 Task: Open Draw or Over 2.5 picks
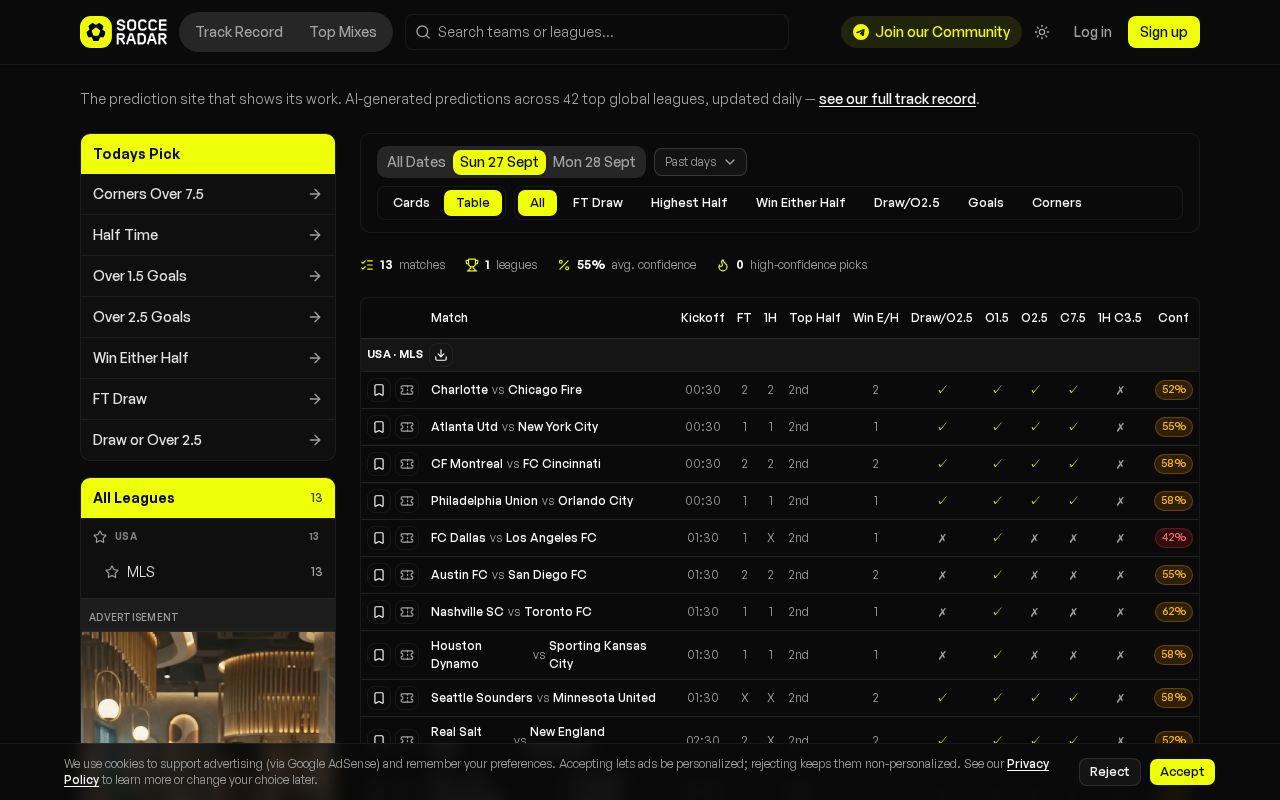pos(208,440)
